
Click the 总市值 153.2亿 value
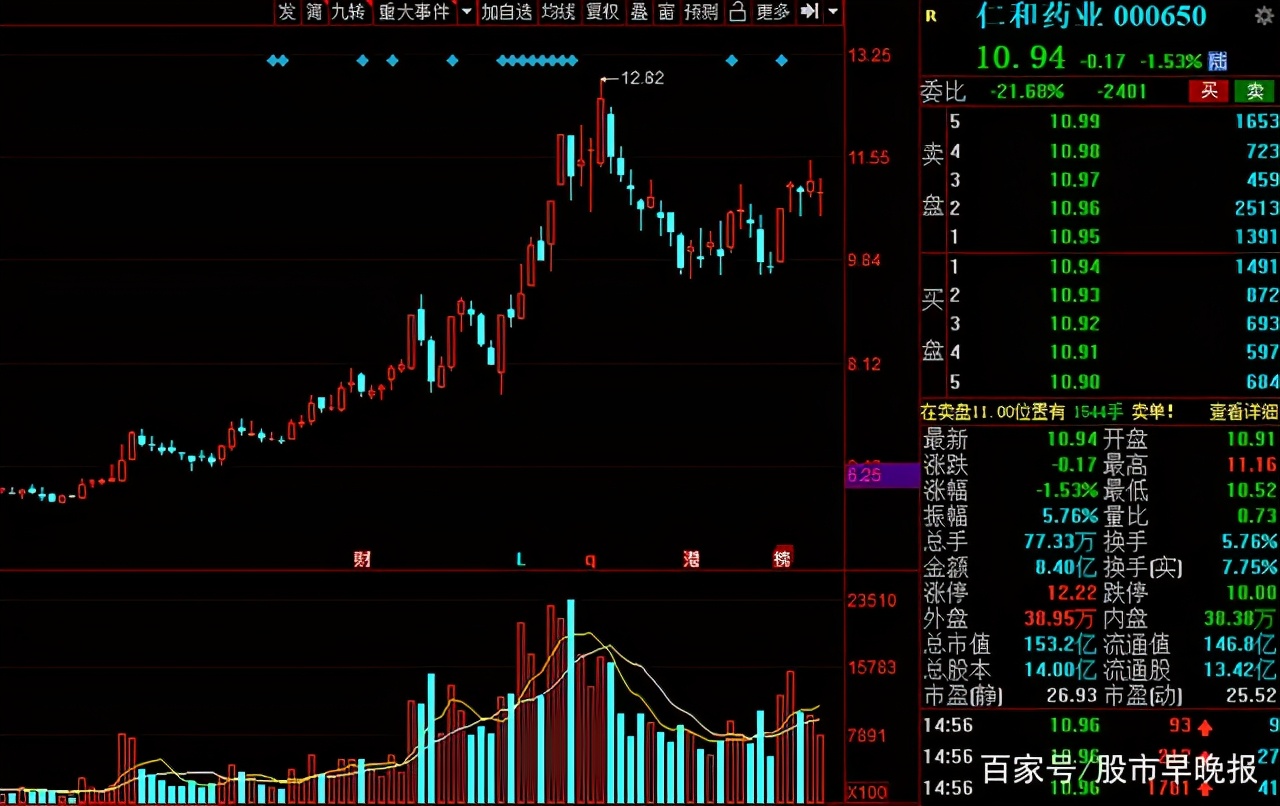tap(1060, 645)
